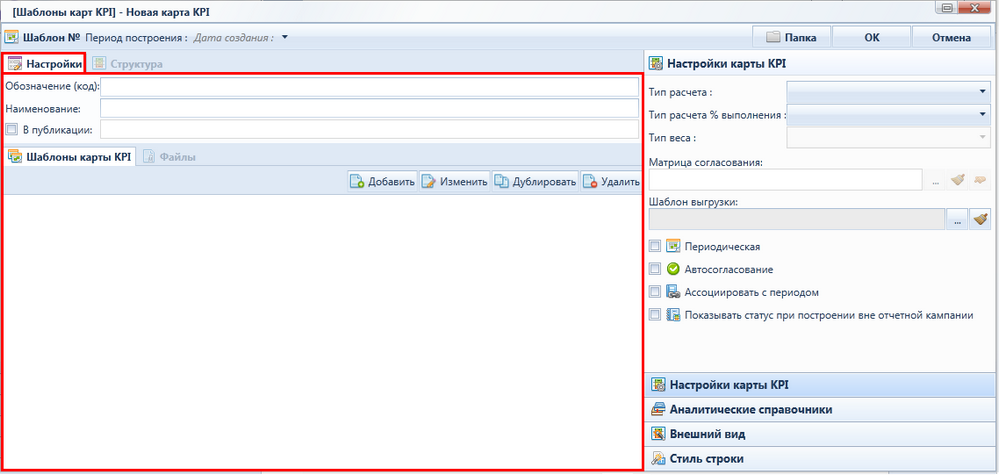
Task: Open the Тип веса dropdown
Action: [x=888, y=137]
